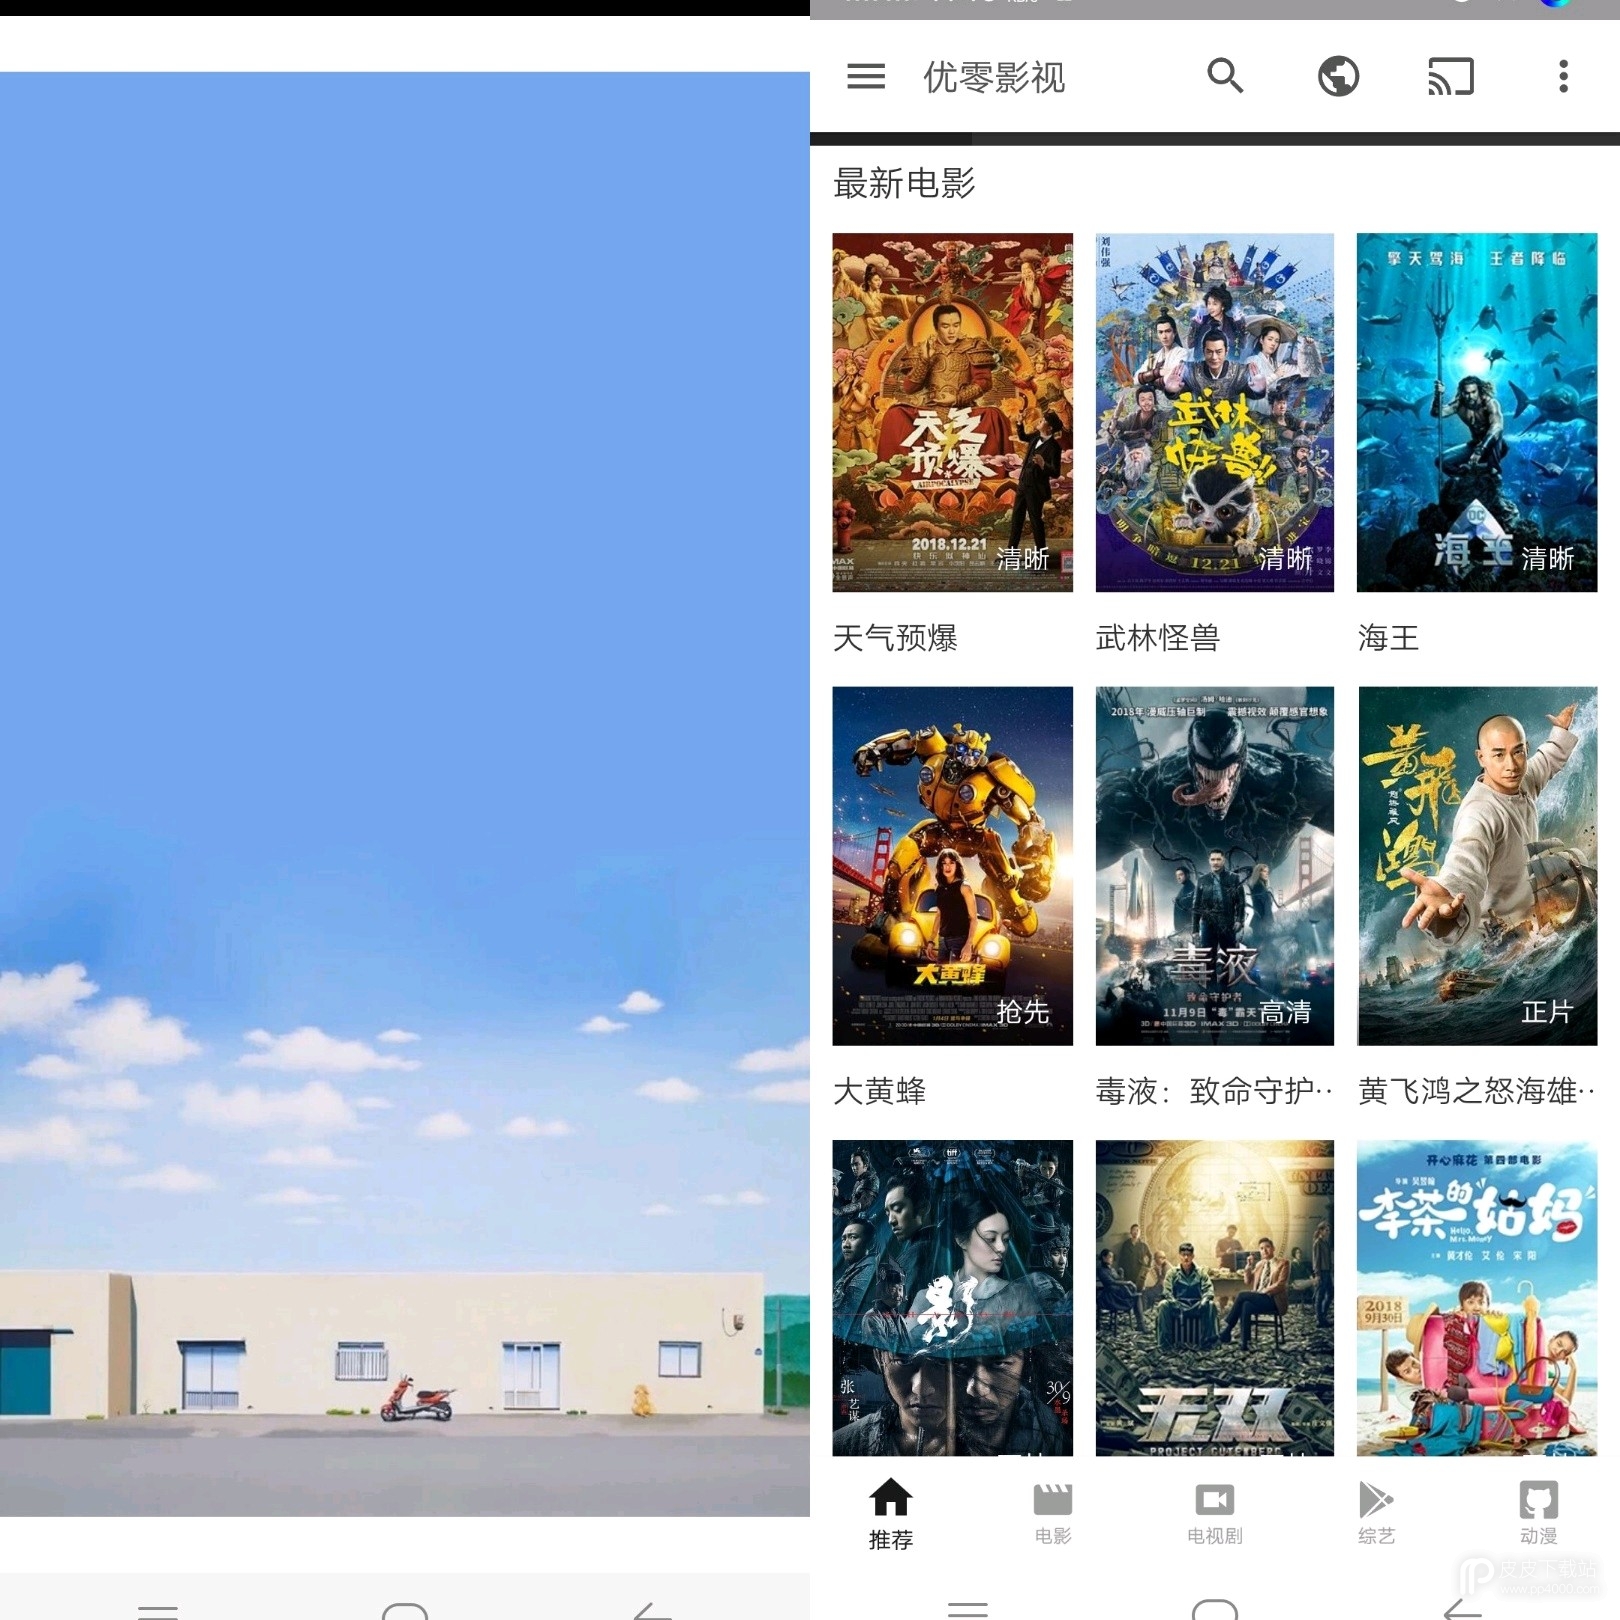Open the 黄飞鸿之怒海雄 poster
1620x1620 pixels.
tap(1476, 865)
